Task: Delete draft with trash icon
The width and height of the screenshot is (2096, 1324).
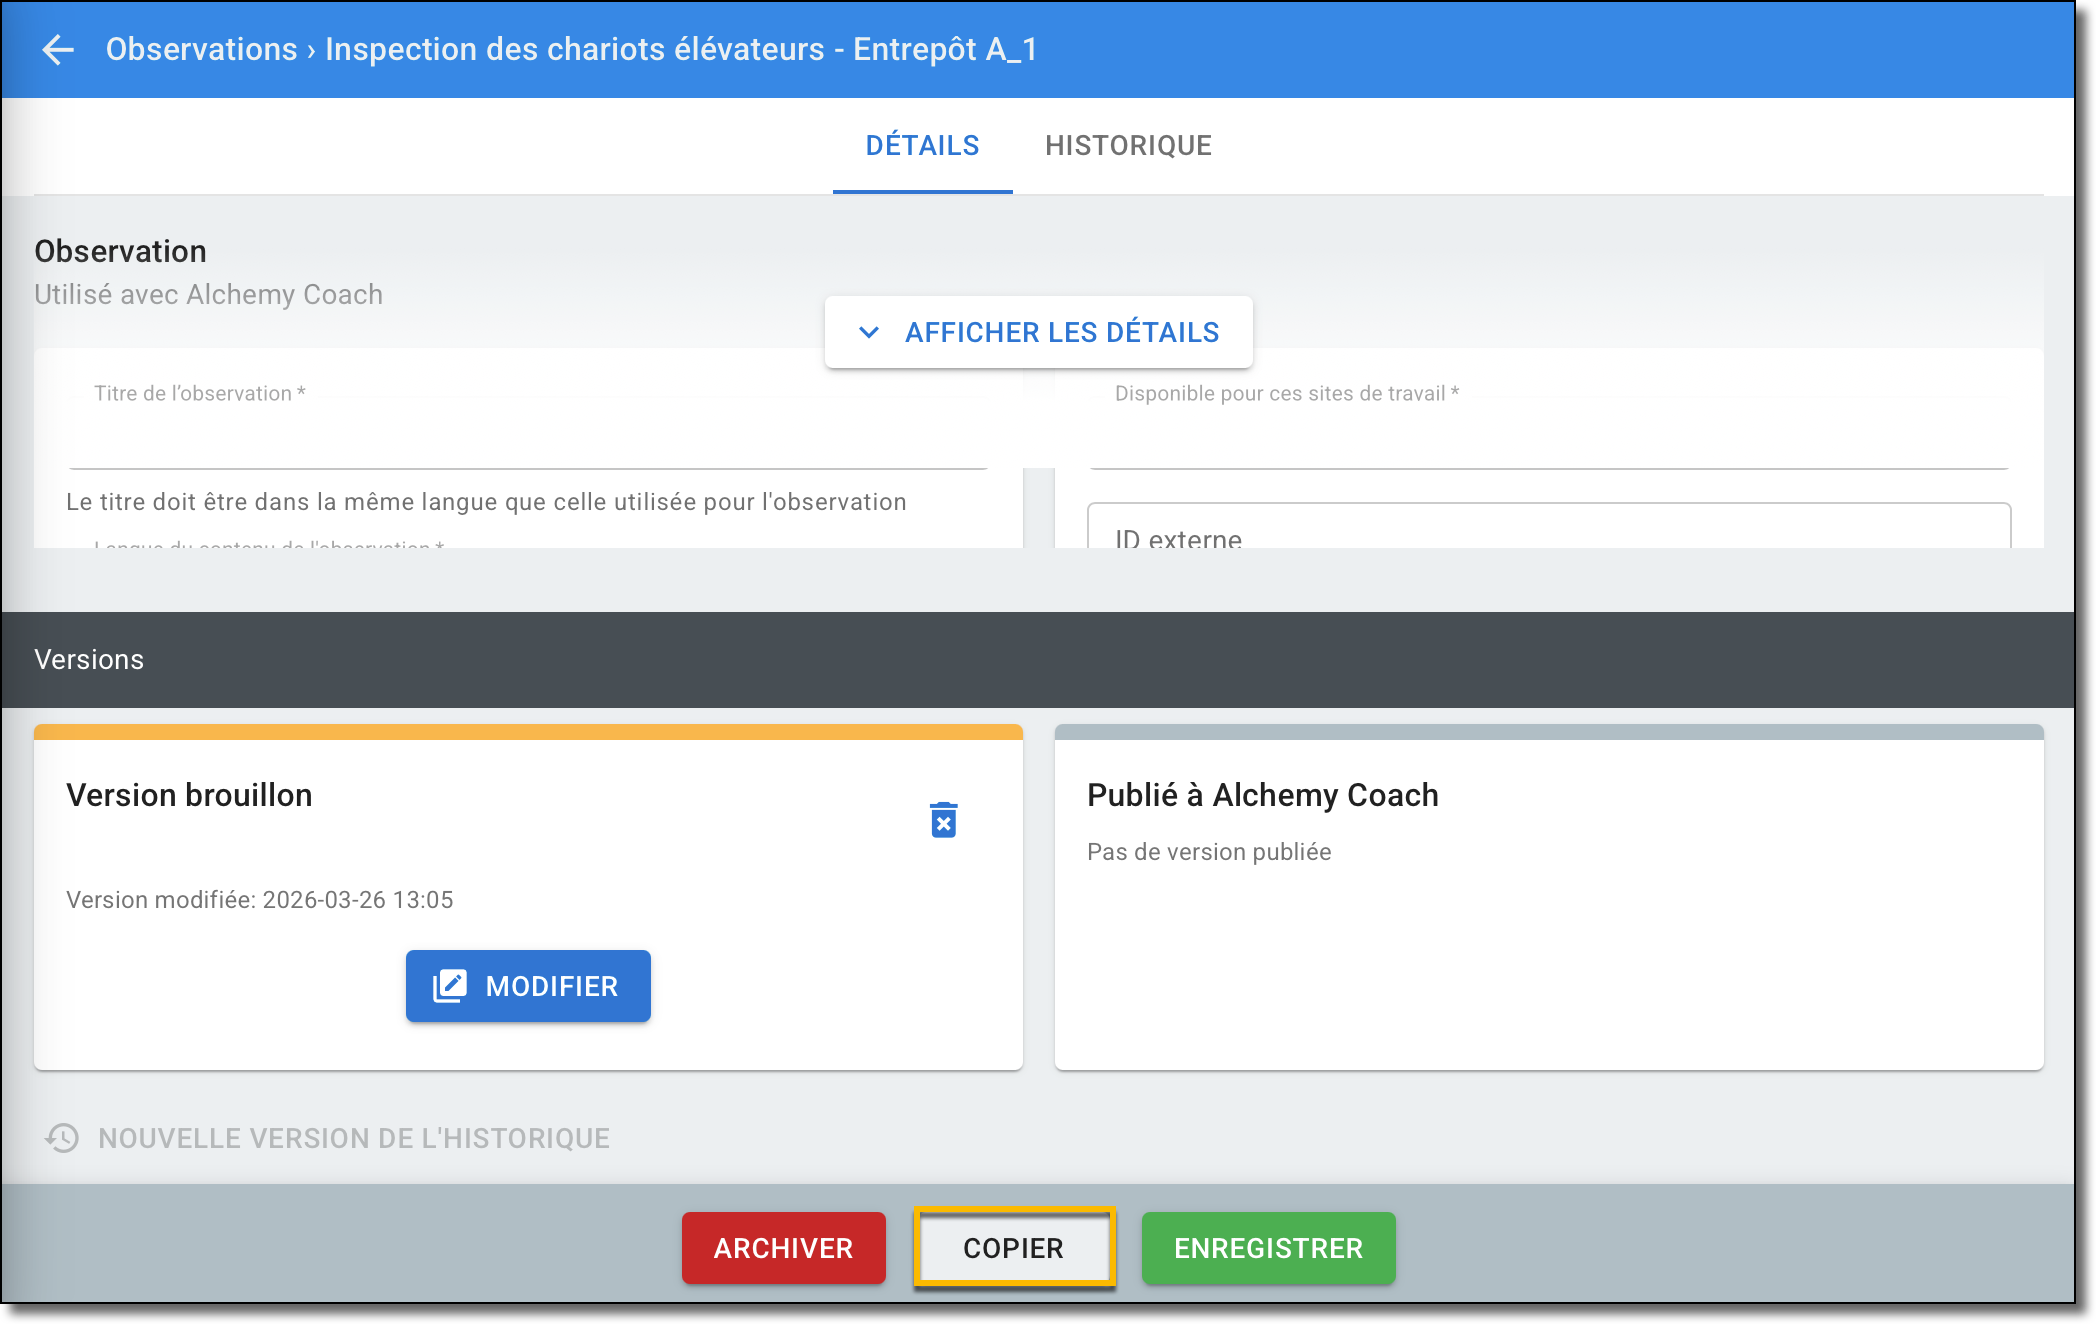Action: tap(943, 820)
